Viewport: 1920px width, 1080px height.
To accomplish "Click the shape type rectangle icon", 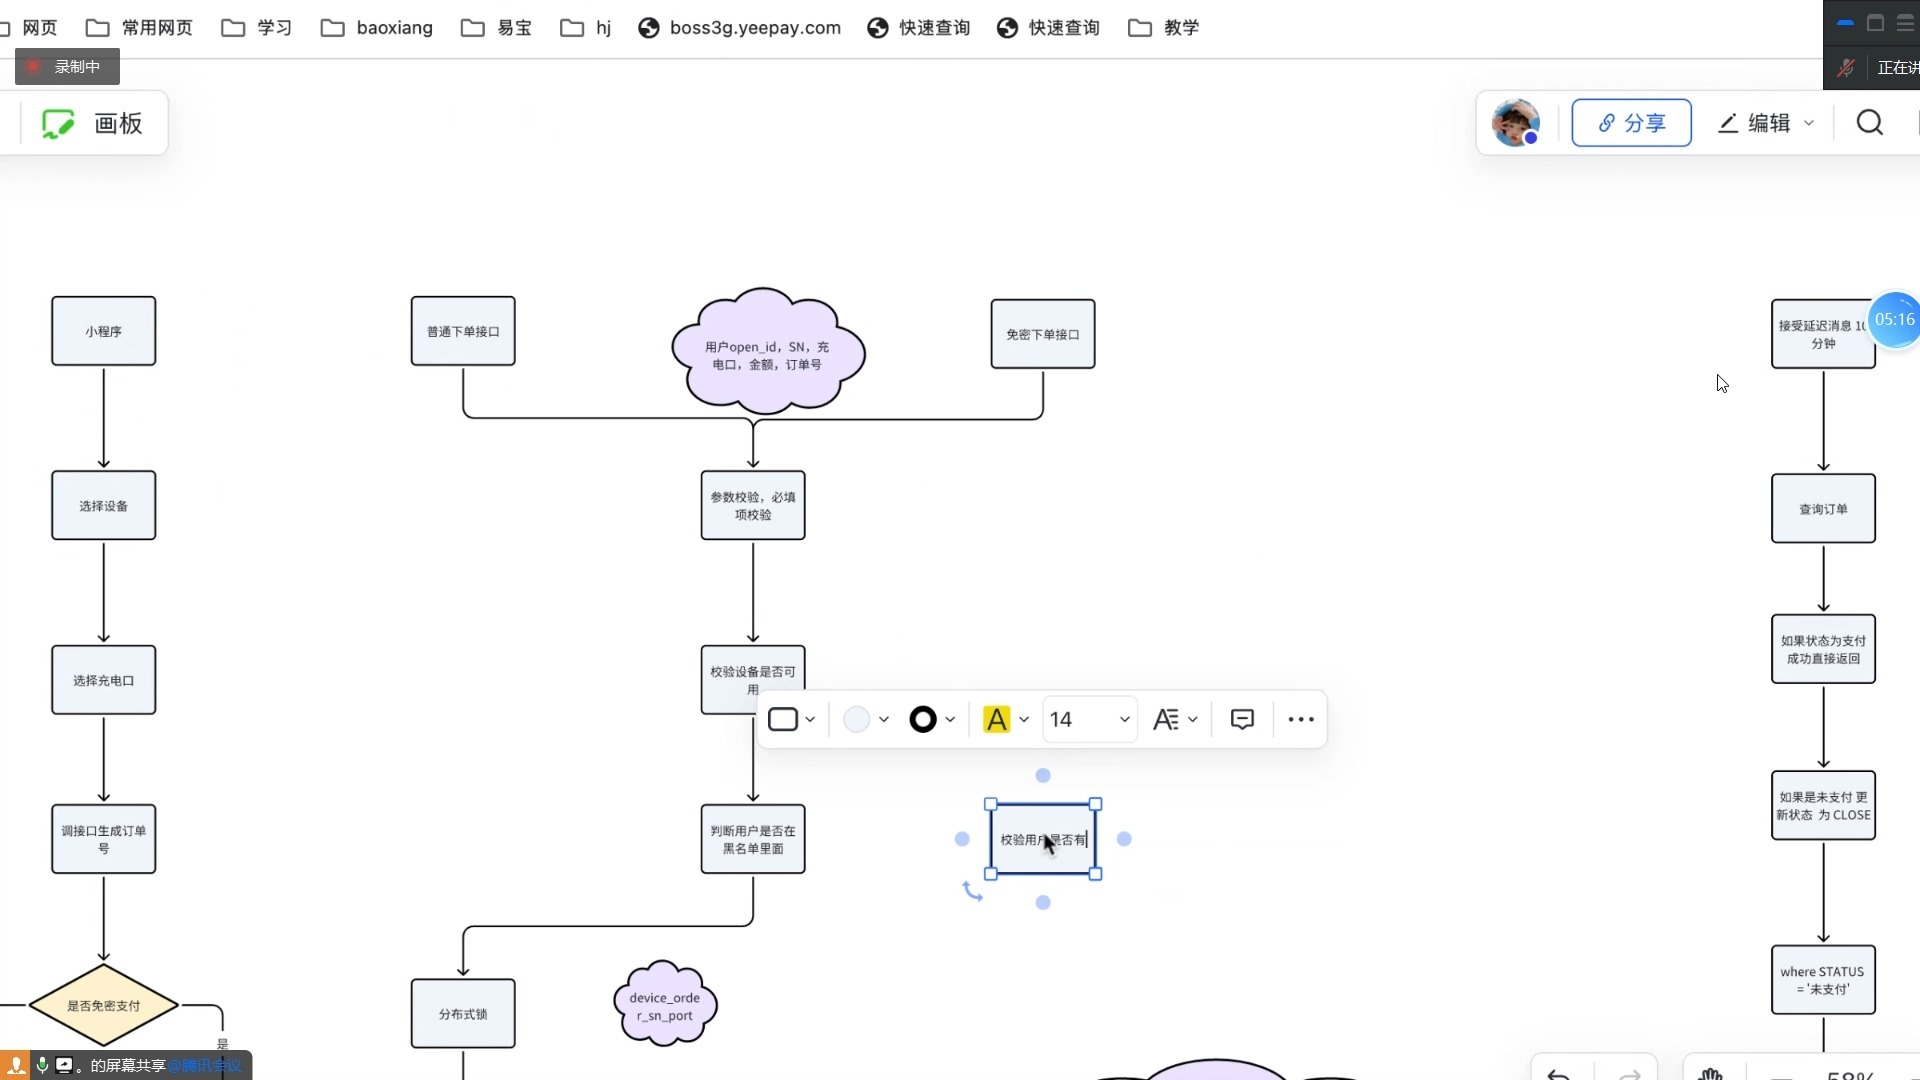I will 782,719.
